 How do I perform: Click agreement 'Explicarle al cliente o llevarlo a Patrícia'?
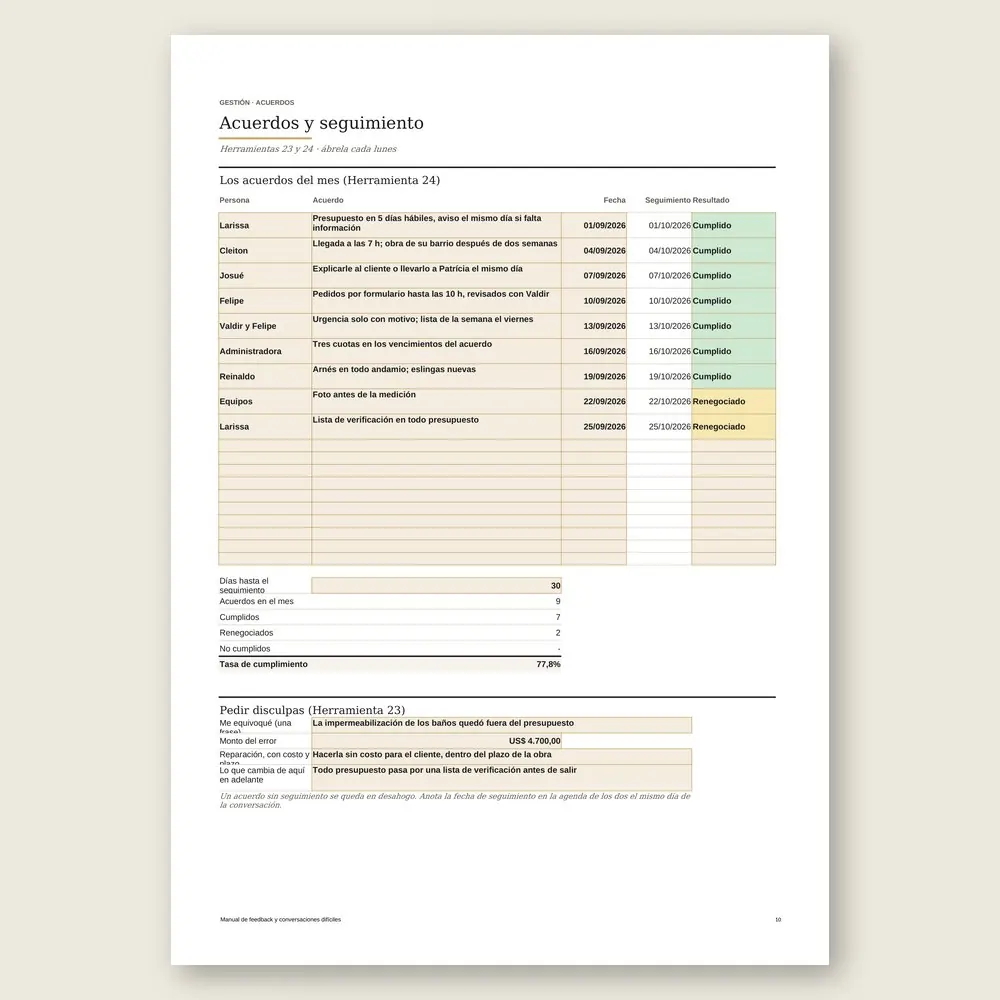click(x=436, y=276)
